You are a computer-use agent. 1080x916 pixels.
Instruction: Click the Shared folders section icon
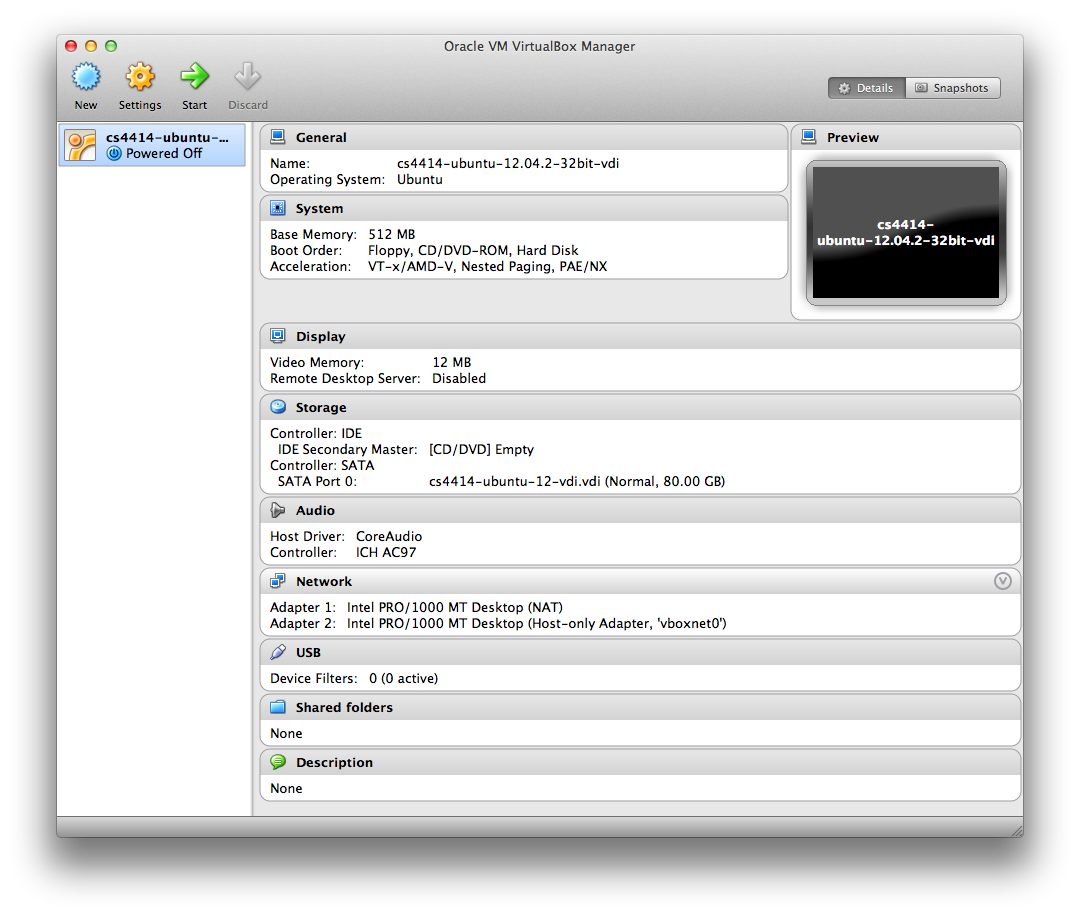click(x=277, y=707)
